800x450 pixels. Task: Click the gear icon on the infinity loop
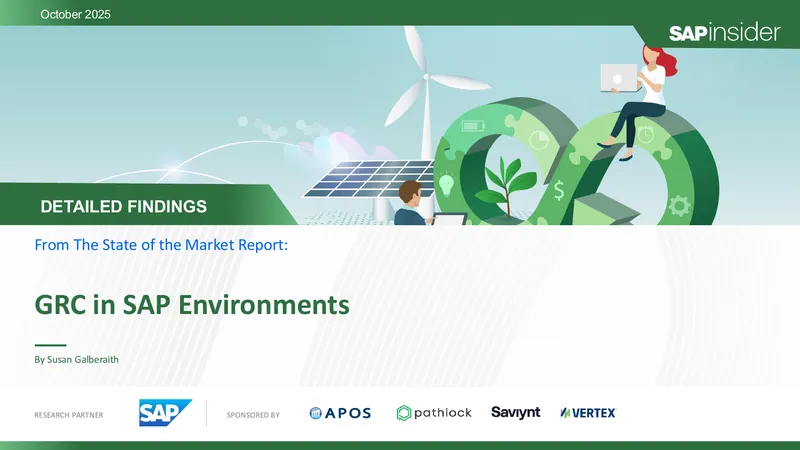pyautogui.click(x=679, y=206)
